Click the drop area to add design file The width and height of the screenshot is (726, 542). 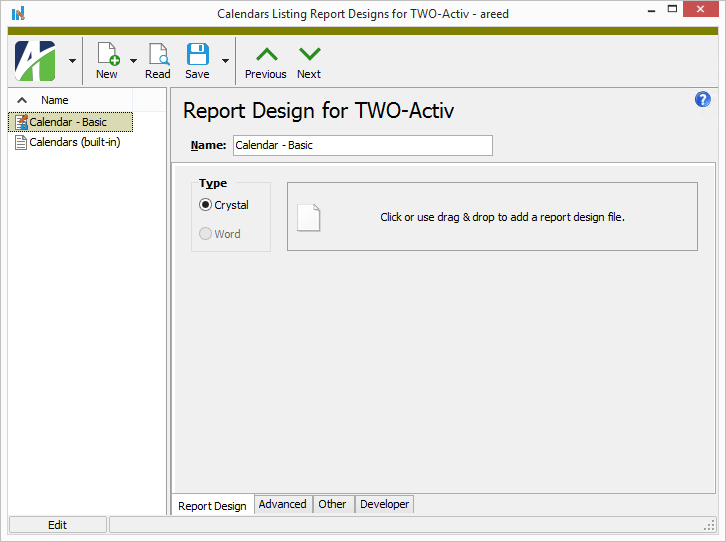(x=492, y=217)
